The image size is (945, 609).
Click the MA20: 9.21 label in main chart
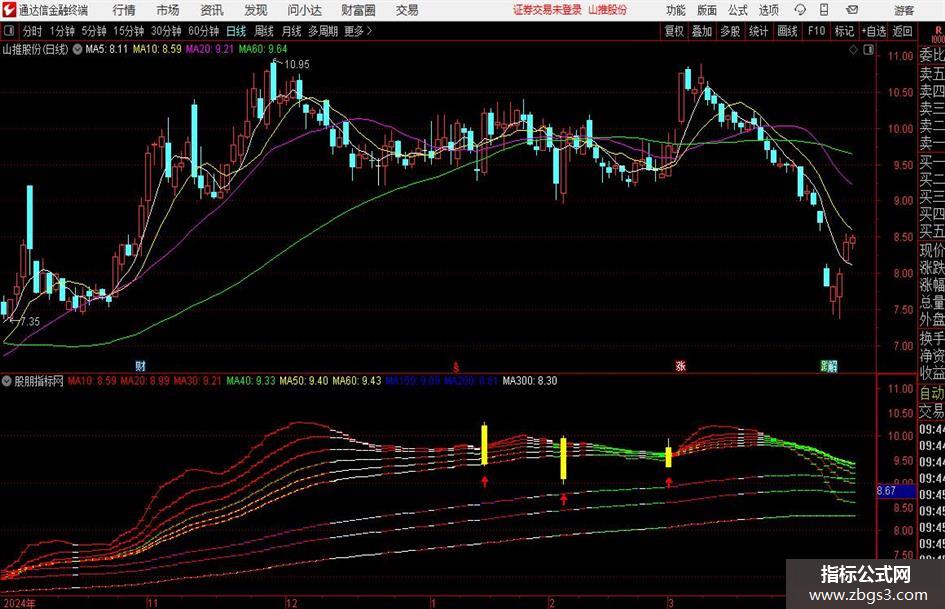[x=209, y=49]
